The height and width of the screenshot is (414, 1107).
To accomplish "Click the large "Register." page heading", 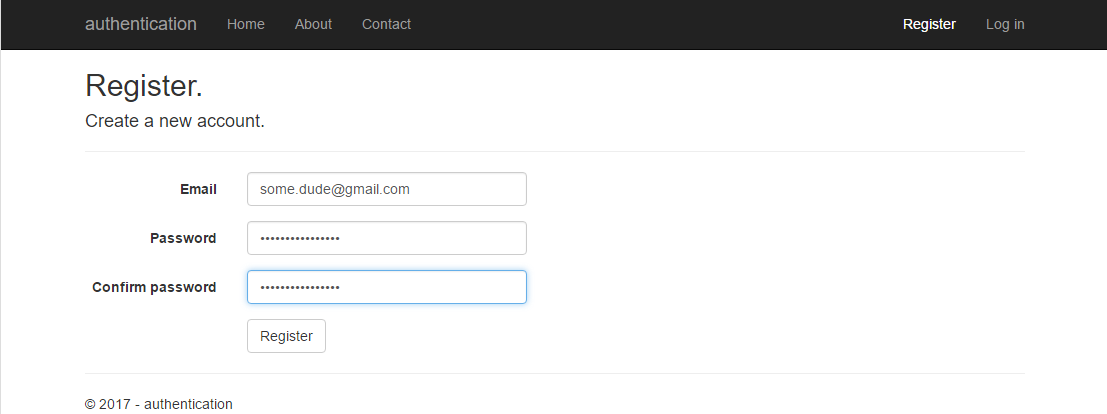I will [144, 86].
